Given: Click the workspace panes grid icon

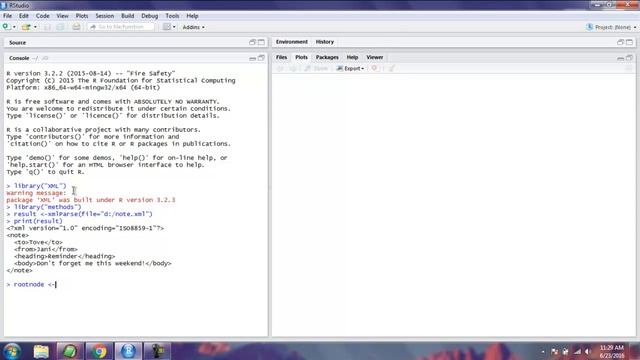Looking at the screenshot, I should coord(167,27).
